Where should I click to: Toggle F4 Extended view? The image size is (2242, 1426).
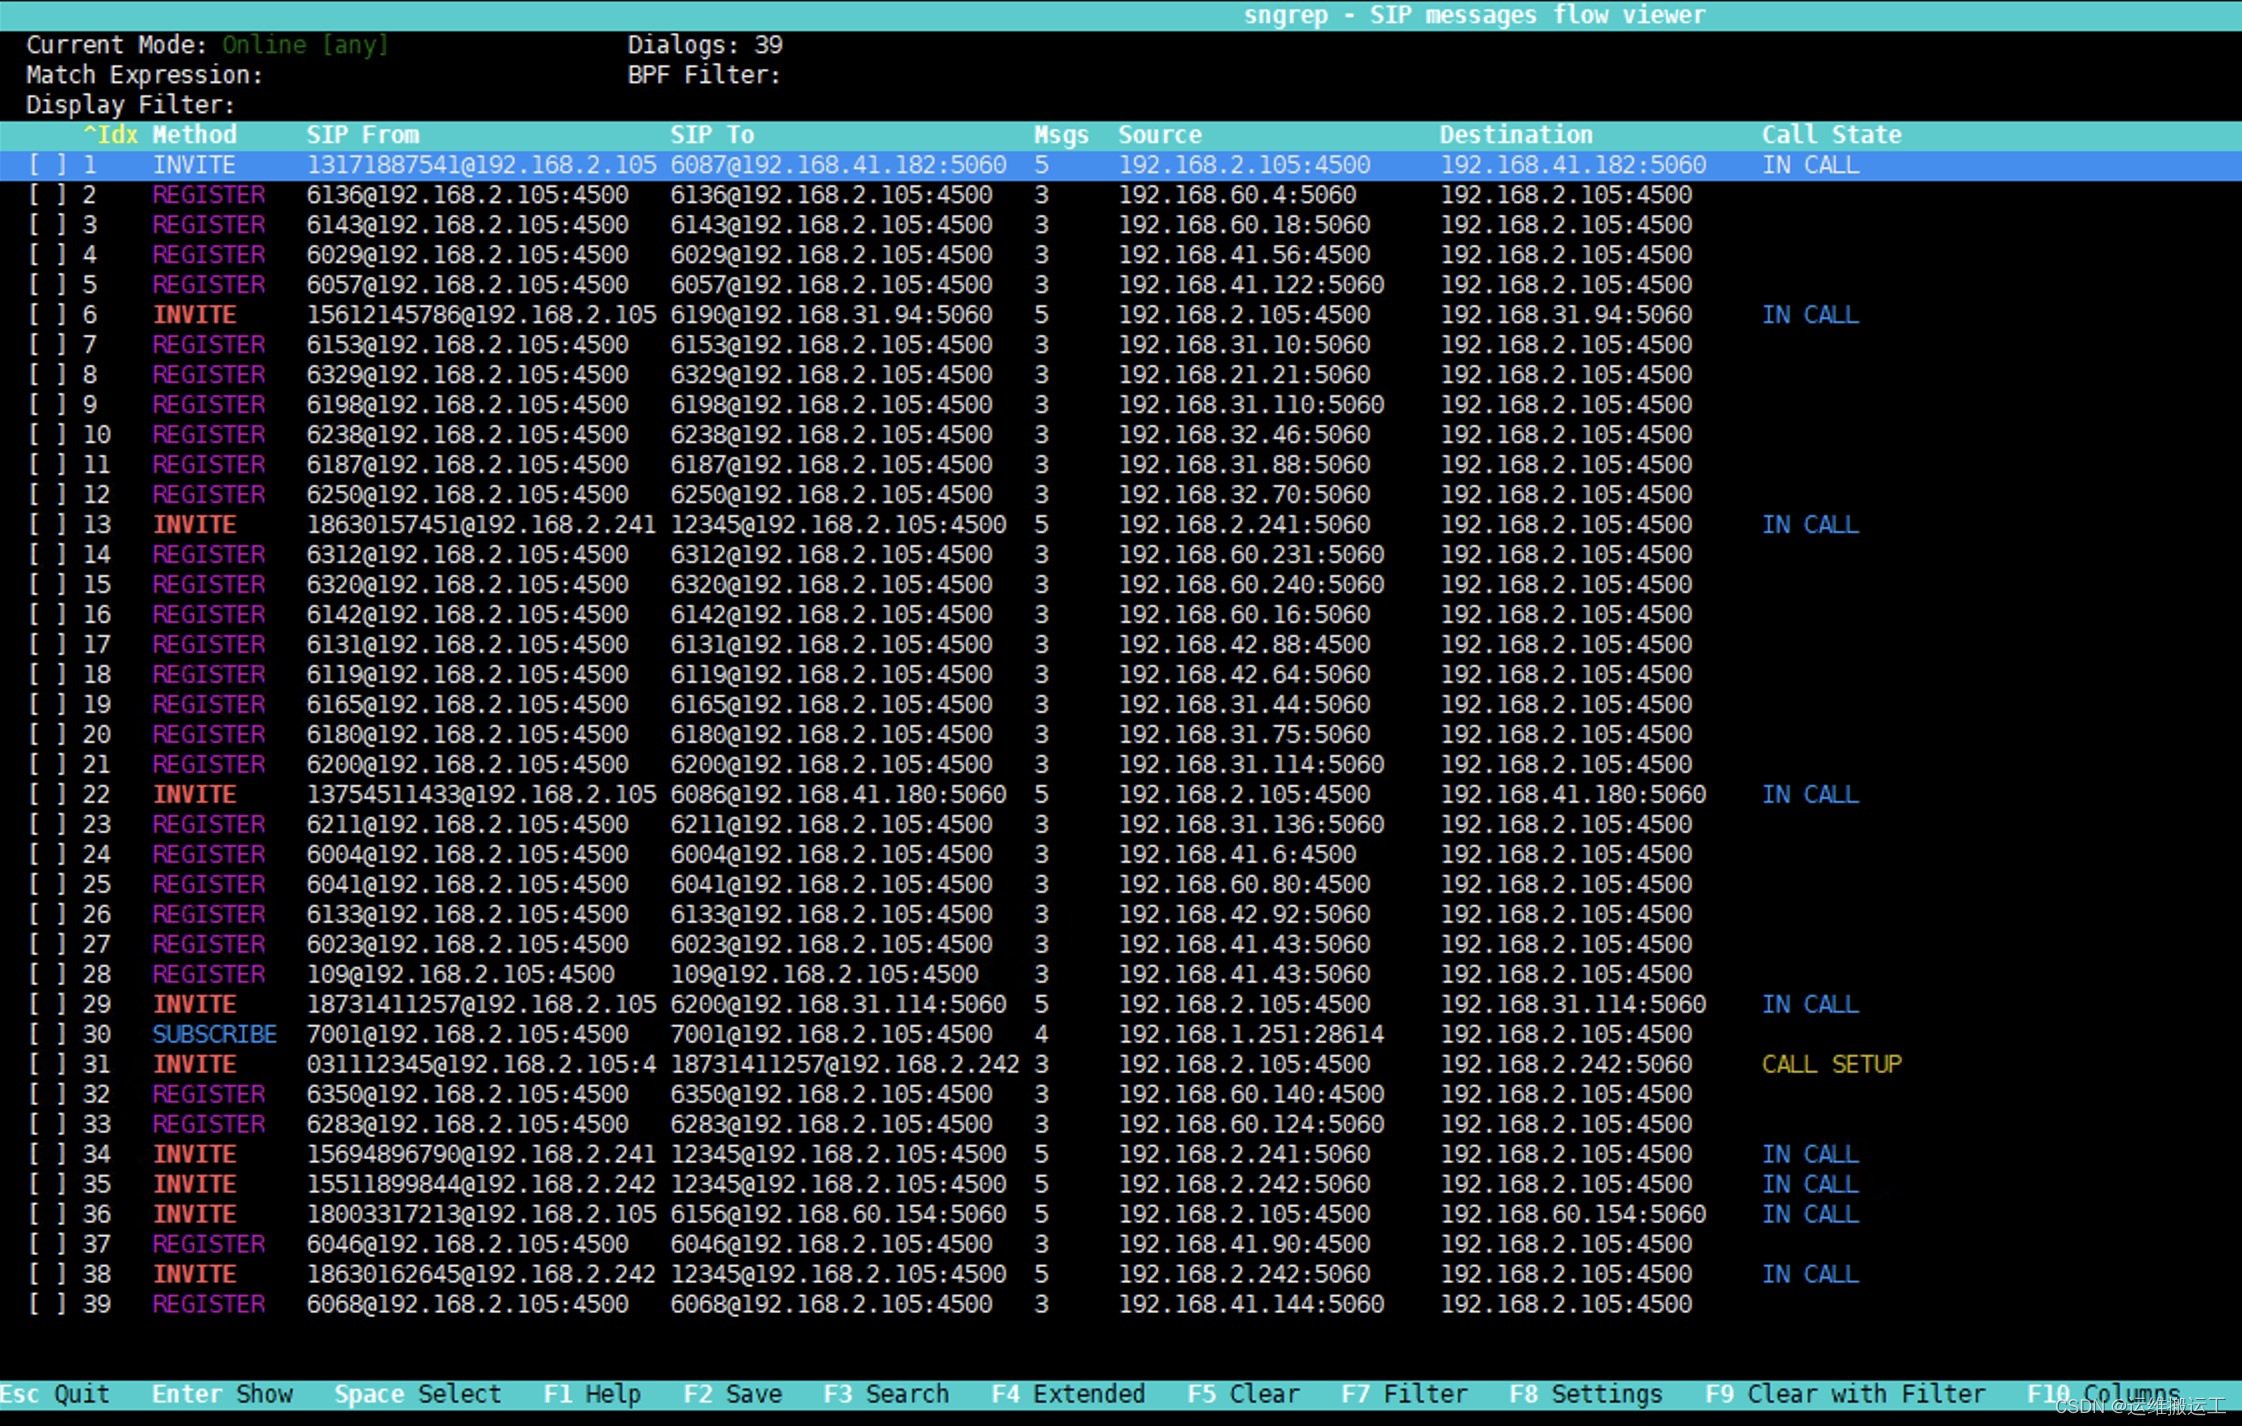click(1067, 1394)
